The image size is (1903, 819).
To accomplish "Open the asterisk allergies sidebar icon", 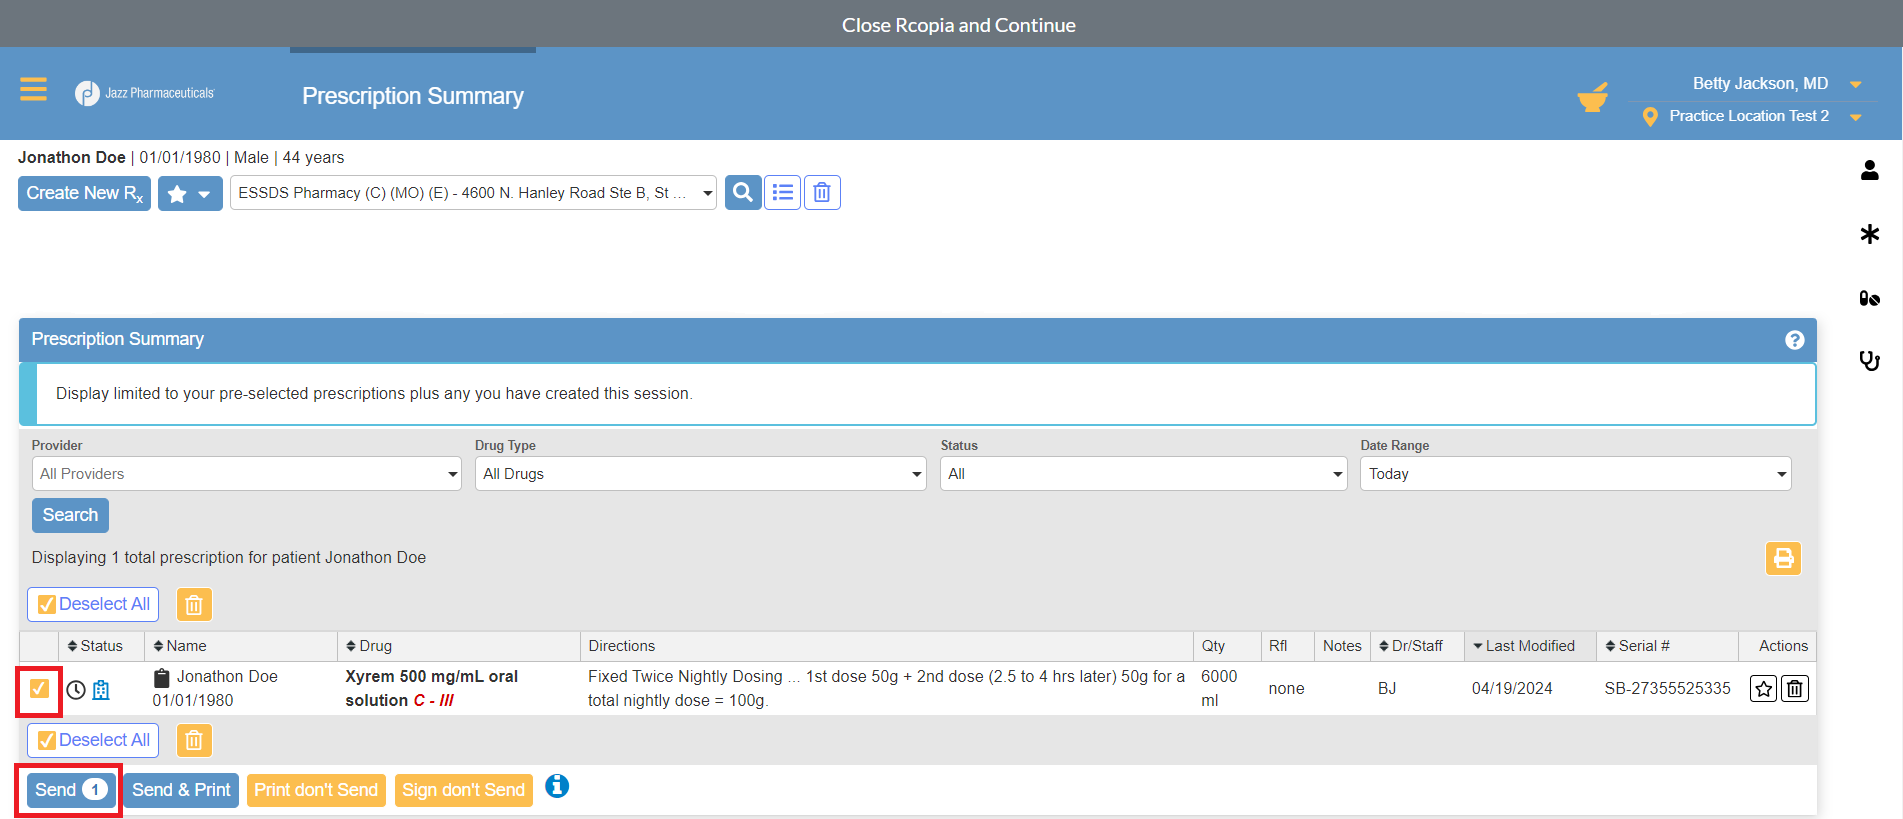I will point(1869,234).
